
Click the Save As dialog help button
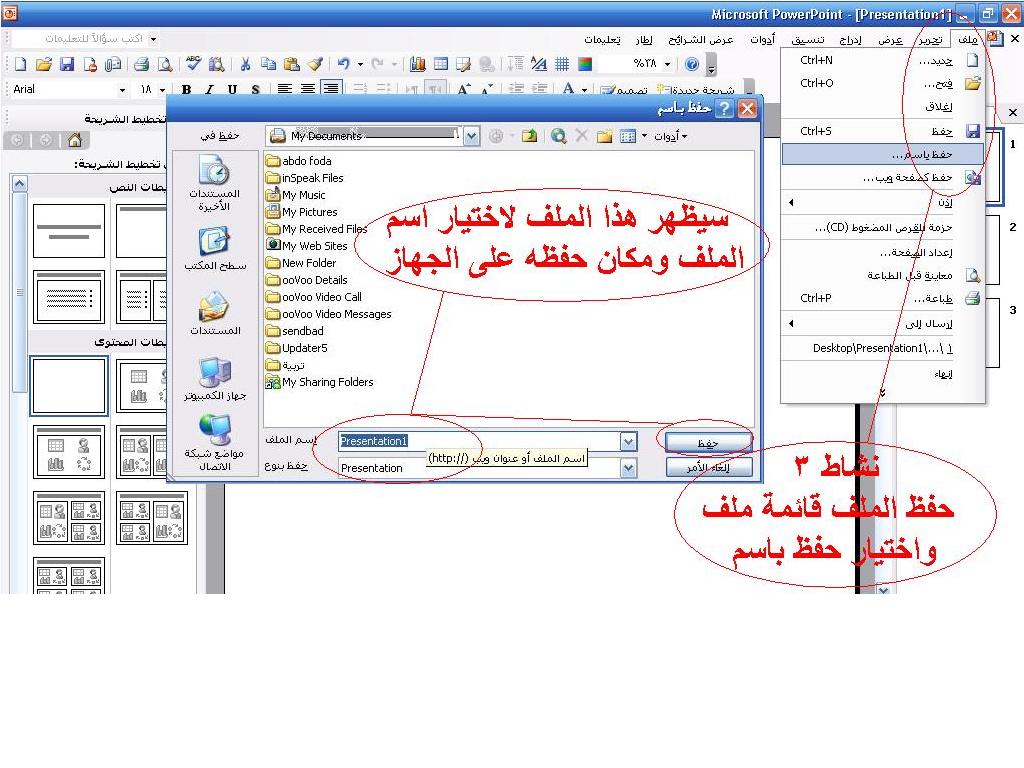724,108
